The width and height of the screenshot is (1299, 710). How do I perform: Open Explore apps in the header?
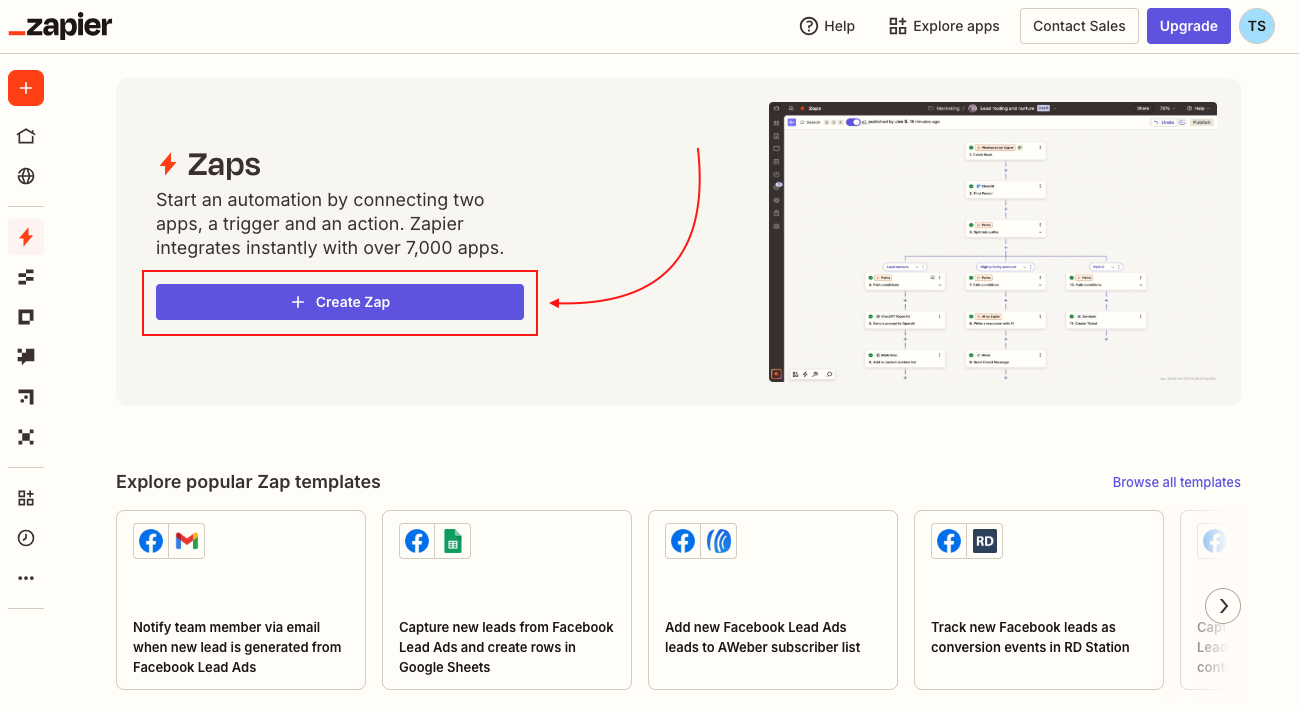tap(944, 26)
